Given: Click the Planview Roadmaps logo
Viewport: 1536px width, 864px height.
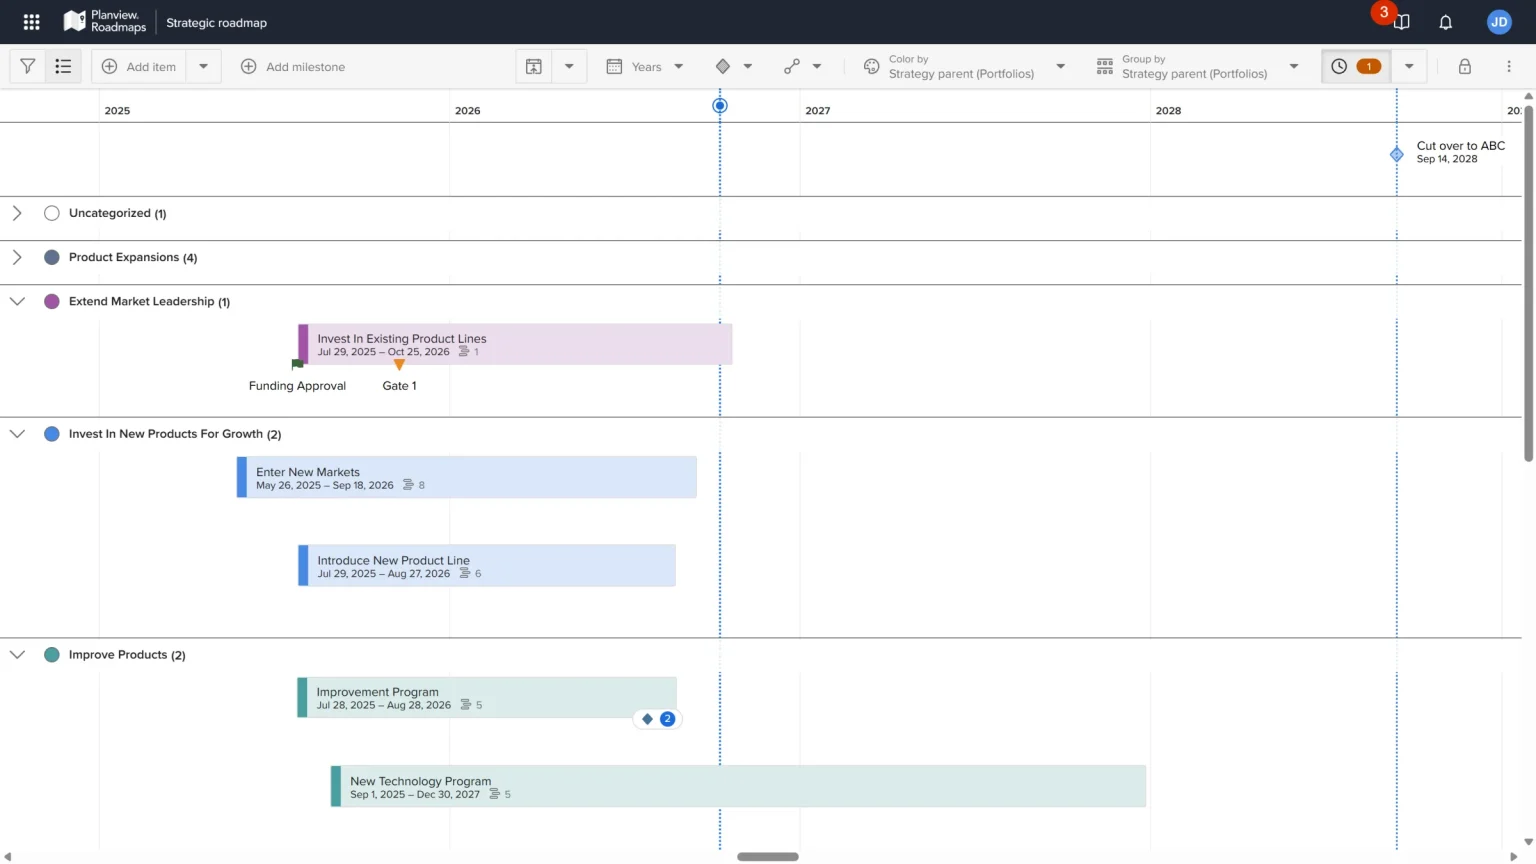Looking at the screenshot, I should [105, 22].
